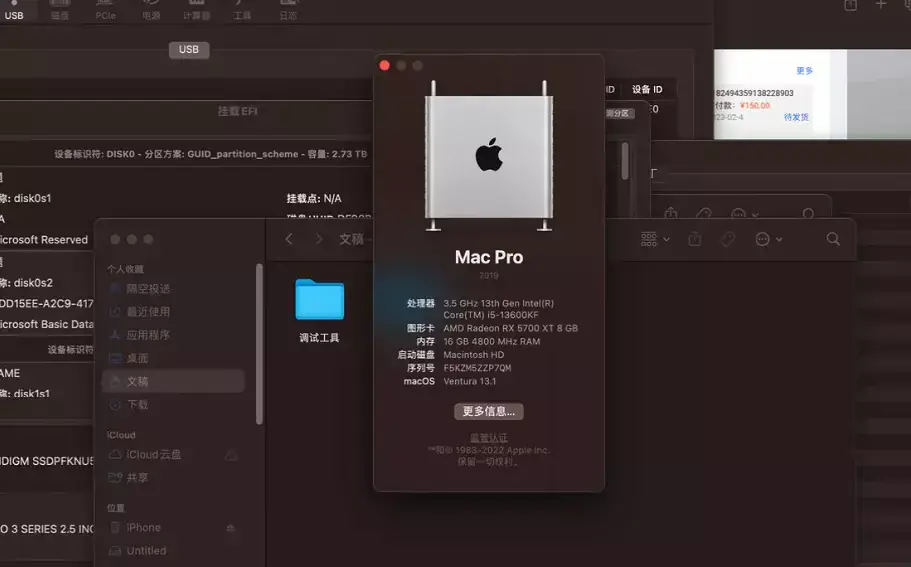Click the order number 82494359138228903

[754, 93]
